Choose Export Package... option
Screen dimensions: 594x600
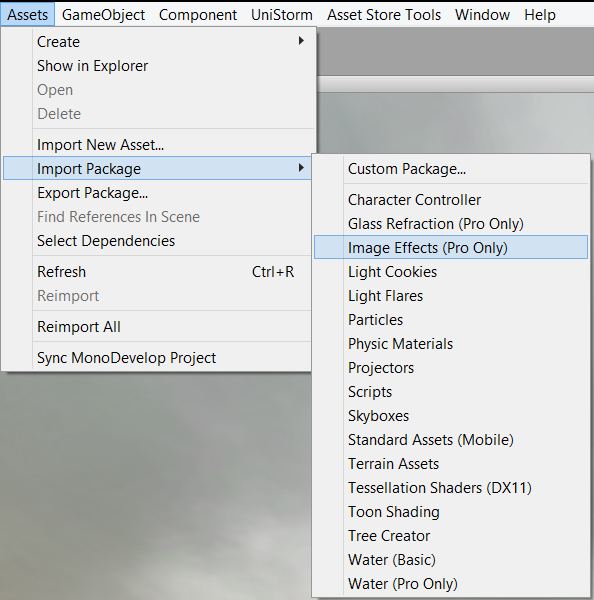(158, 193)
